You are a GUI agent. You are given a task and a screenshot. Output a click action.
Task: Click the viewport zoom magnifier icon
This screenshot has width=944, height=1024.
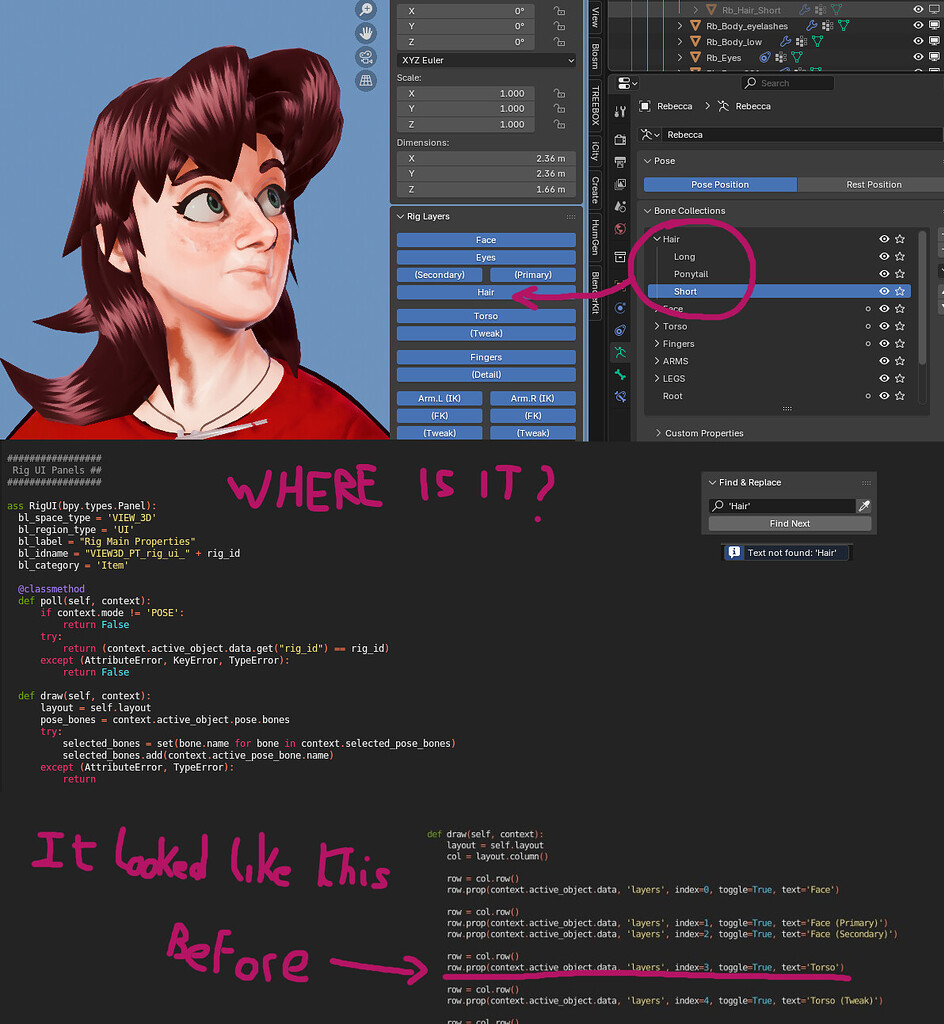tap(366, 9)
